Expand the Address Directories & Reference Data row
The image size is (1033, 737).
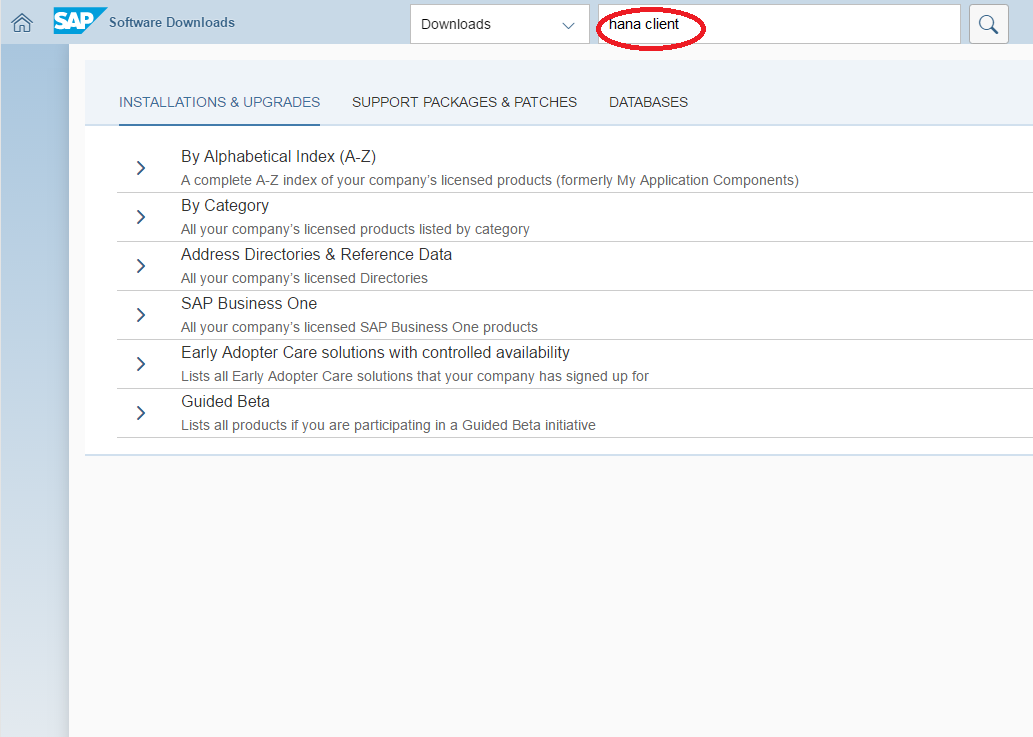point(140,266)
